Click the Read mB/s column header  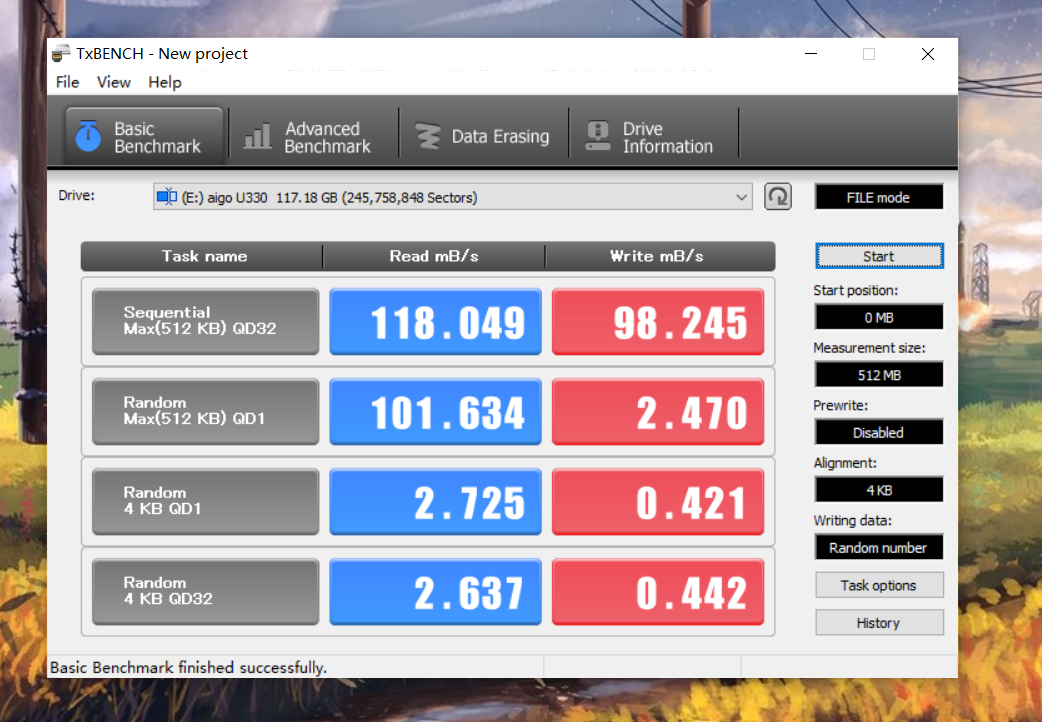coord(434,256)
